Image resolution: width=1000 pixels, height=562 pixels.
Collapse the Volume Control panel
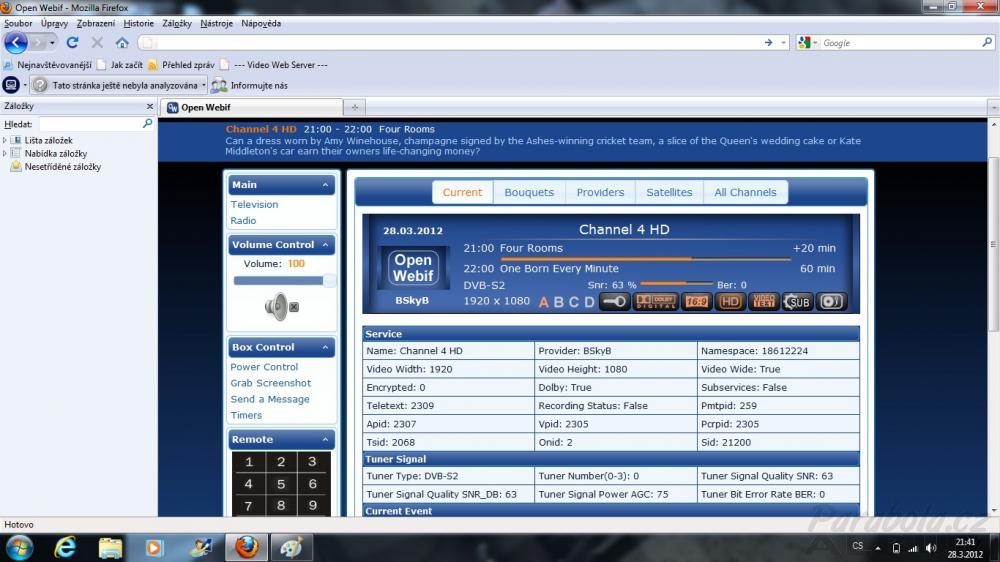click(325, 245)
